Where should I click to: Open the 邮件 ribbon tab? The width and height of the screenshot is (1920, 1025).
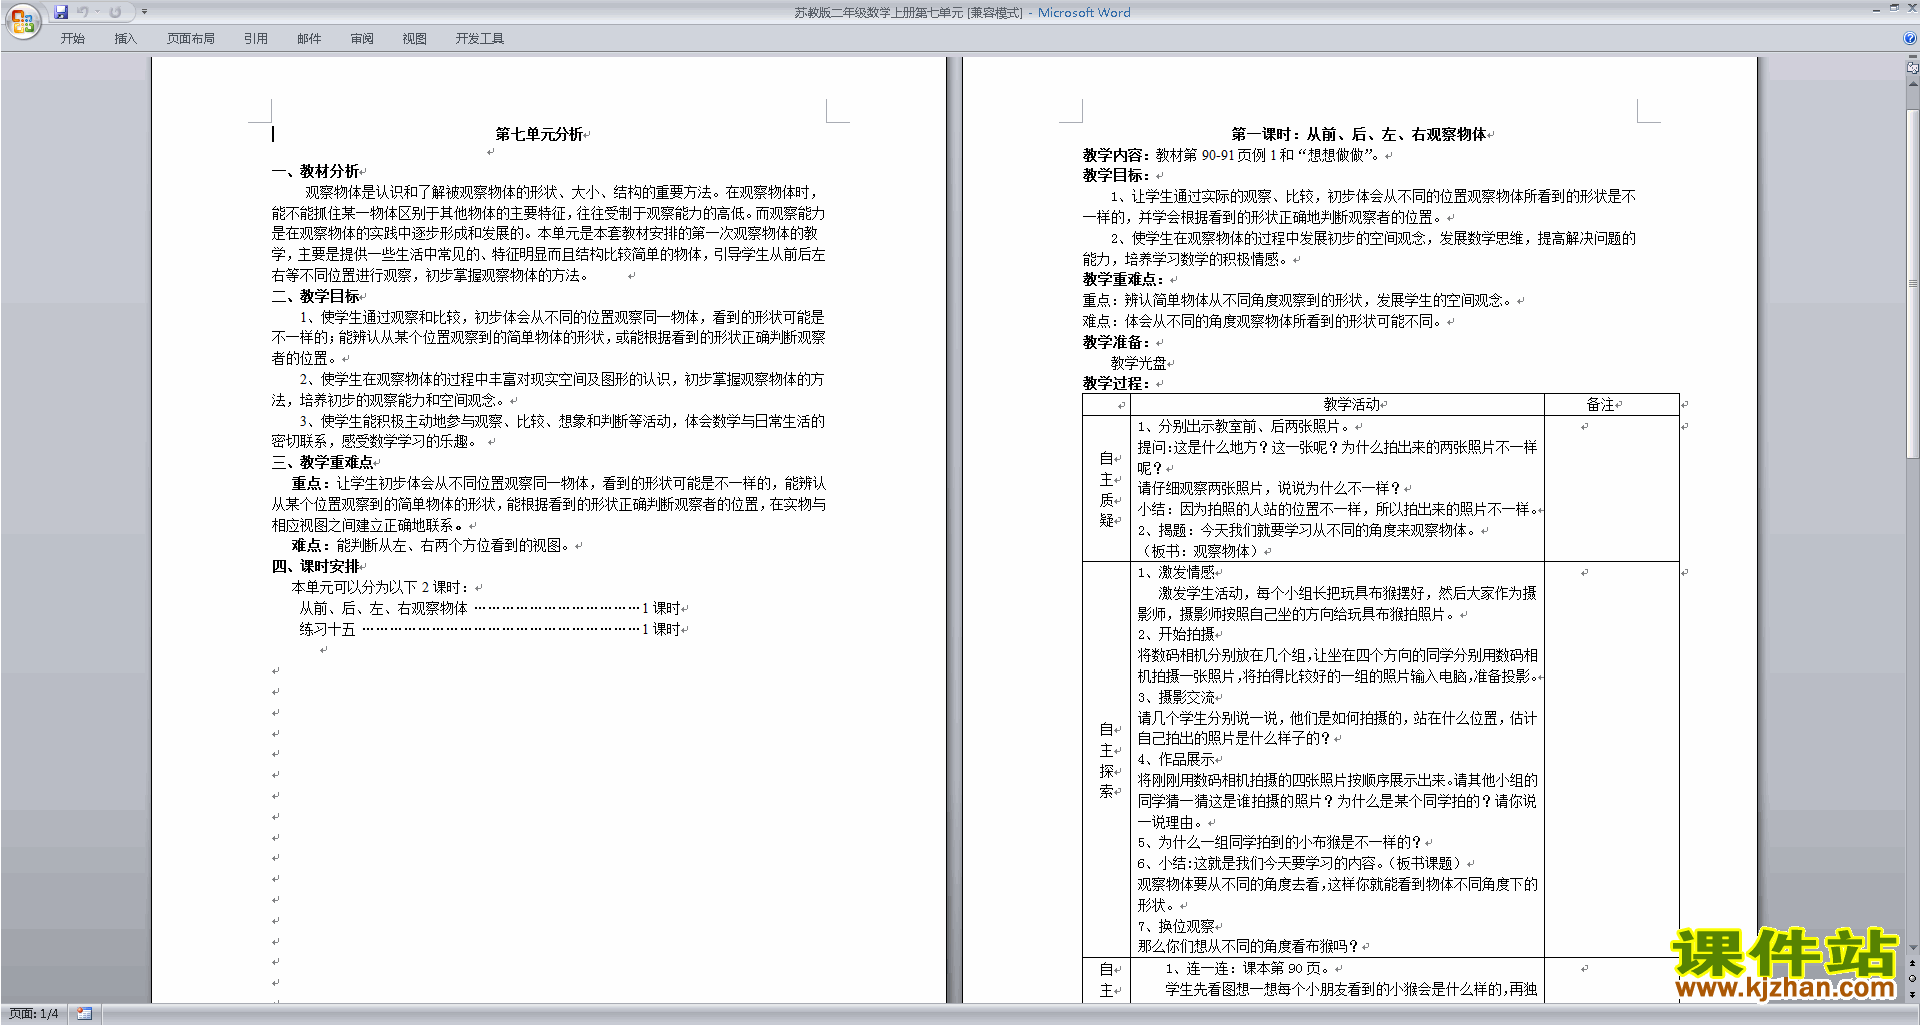[309, 39]
